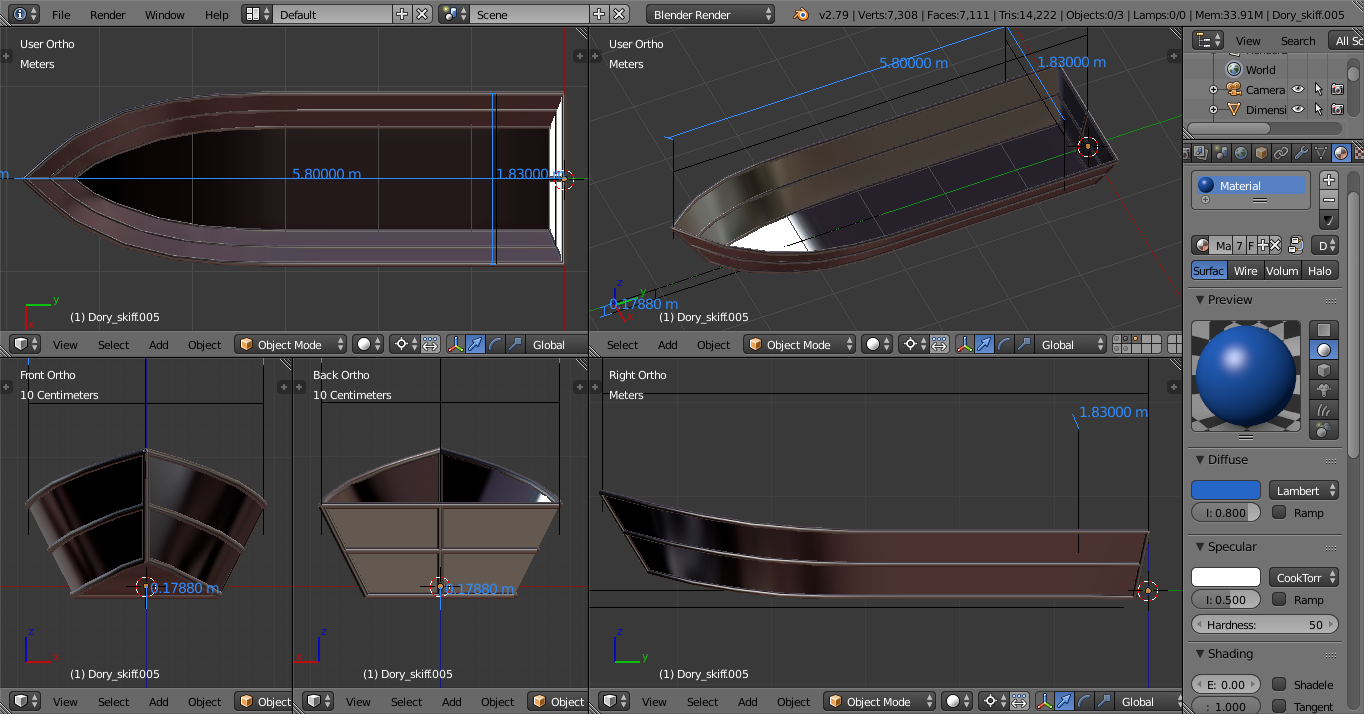Click the plus icon to add material slot
Image resolution: width=1364 pixels, height=714 pixels.
(x=1328, y=180)
